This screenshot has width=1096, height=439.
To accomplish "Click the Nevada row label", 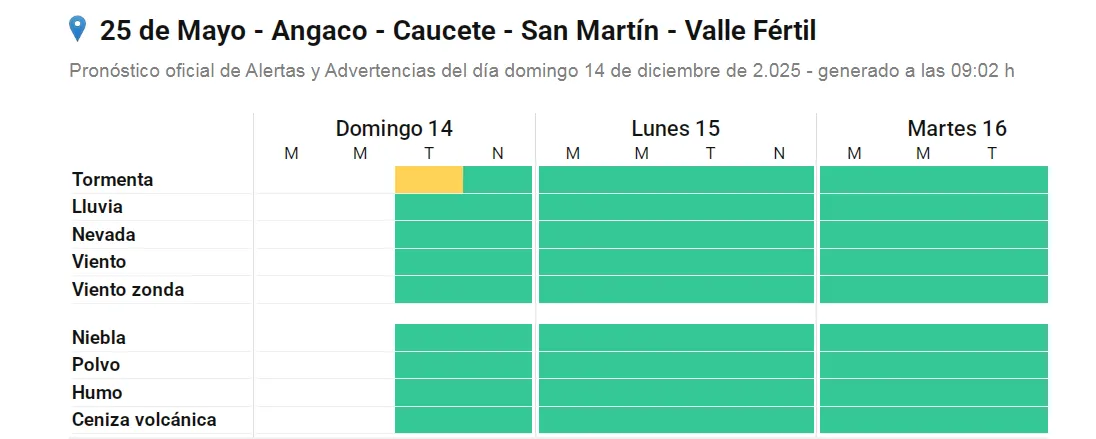I will tap(103, 235).
